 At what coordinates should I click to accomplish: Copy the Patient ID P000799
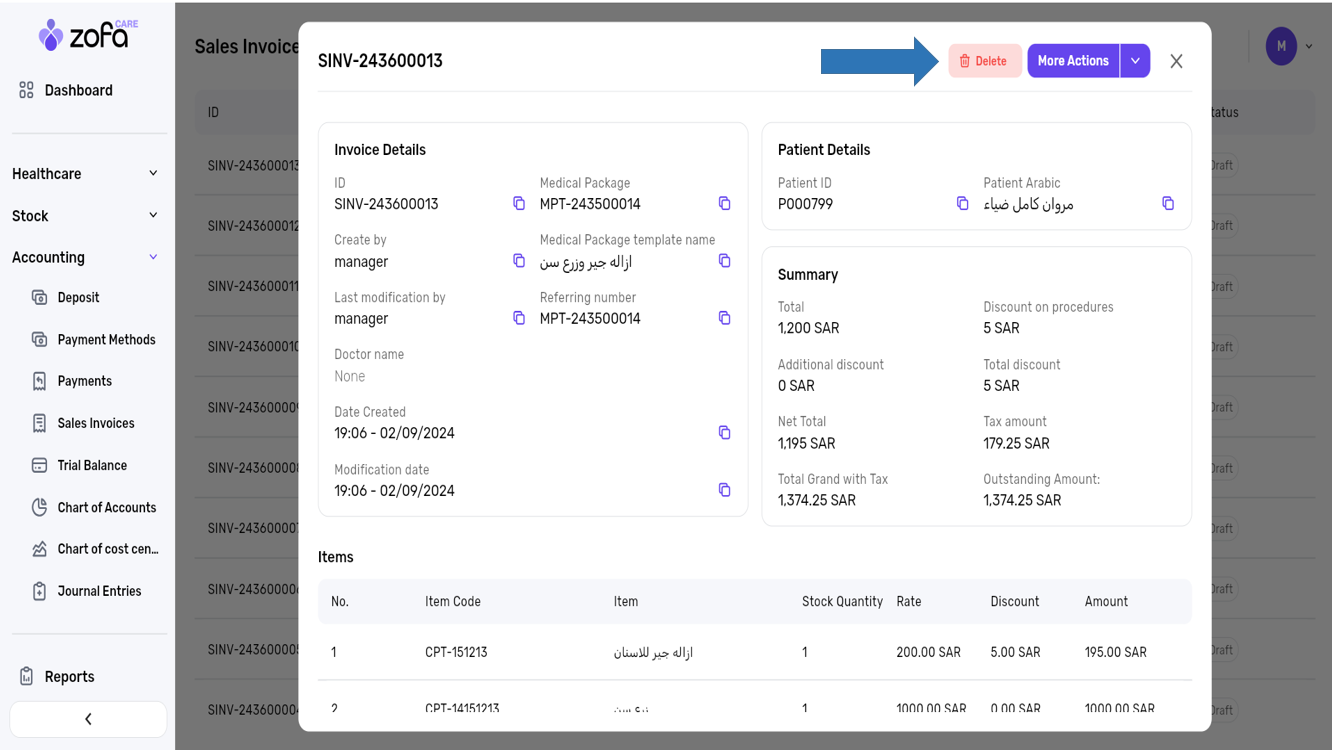[x=963, y=204]
